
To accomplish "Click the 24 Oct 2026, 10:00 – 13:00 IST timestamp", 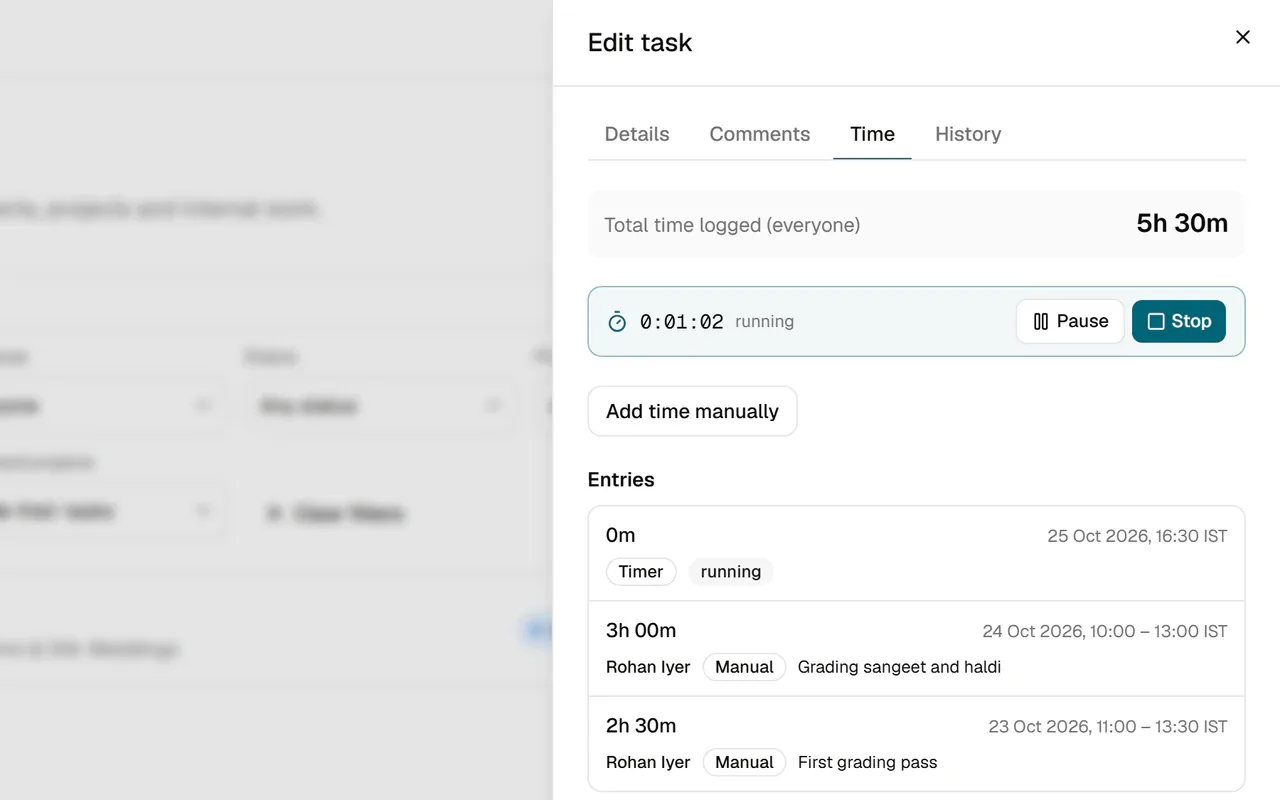I will click(x=1105, y=632).
